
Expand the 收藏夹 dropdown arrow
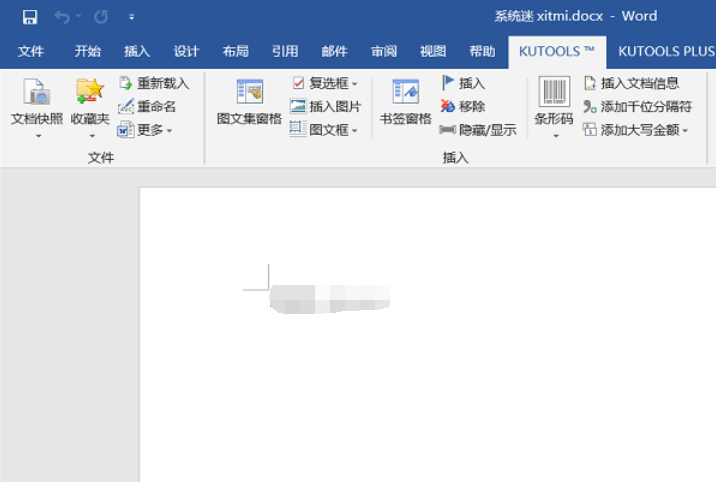[x=92, y=136]
